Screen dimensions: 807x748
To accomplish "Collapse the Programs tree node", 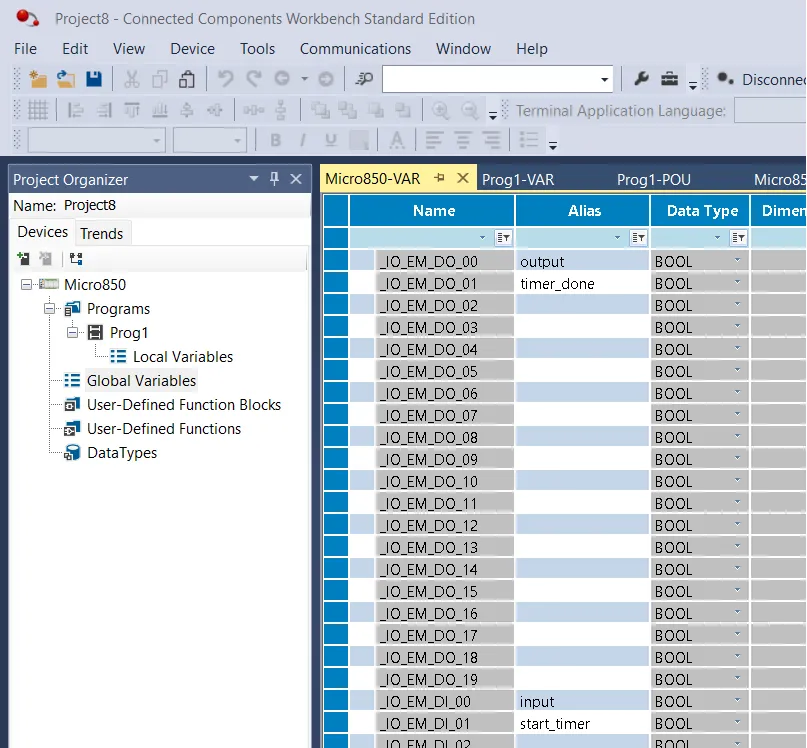I will click(x=49, y=308).
